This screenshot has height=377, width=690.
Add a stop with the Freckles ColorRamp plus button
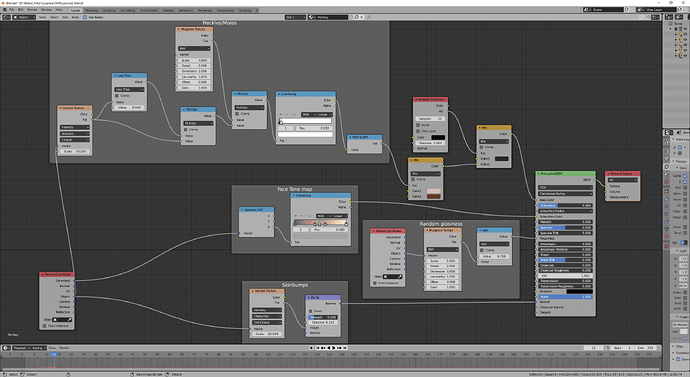point(281,114)
